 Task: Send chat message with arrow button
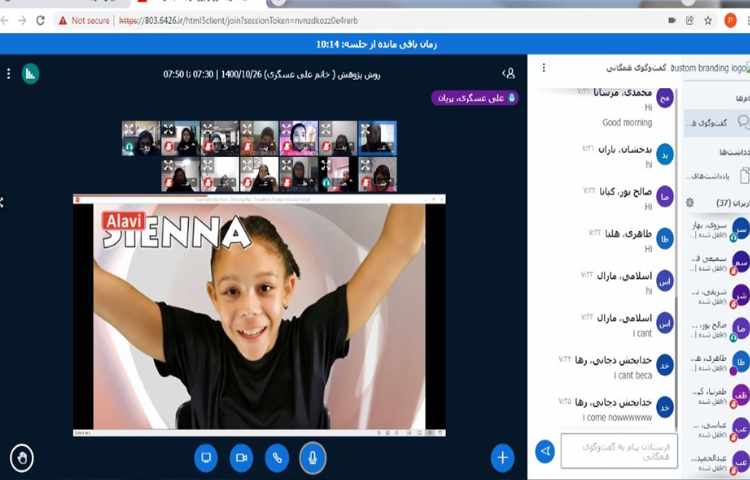pos(545,452)
